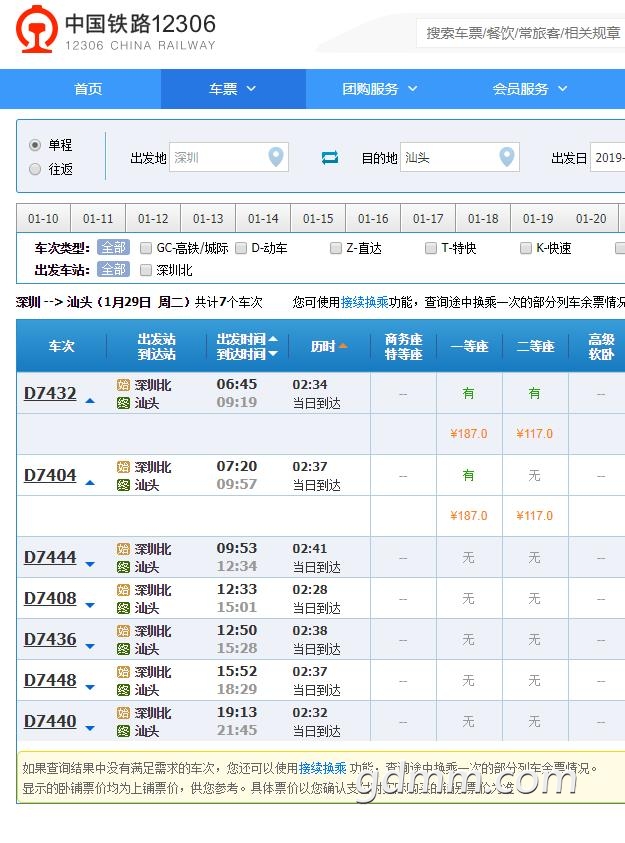Open the D7448 train number link
The image size is (625, 843).
51,680
